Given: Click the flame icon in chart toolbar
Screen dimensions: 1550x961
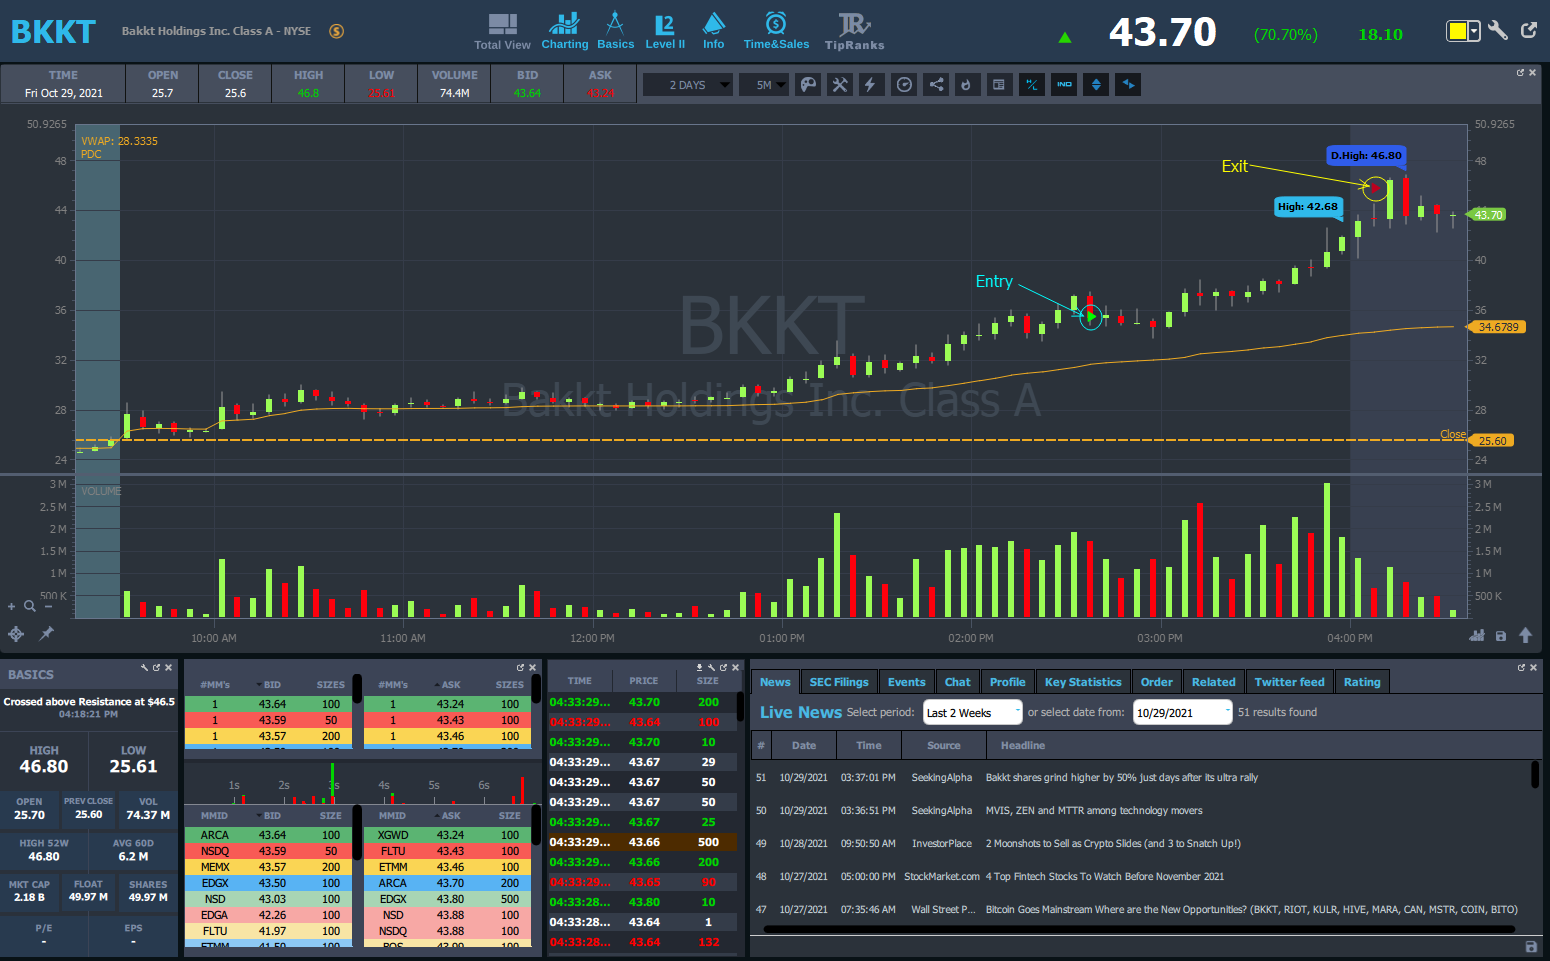Looking at the screenshot, I should pyautogui.click(x=966, y=85).
